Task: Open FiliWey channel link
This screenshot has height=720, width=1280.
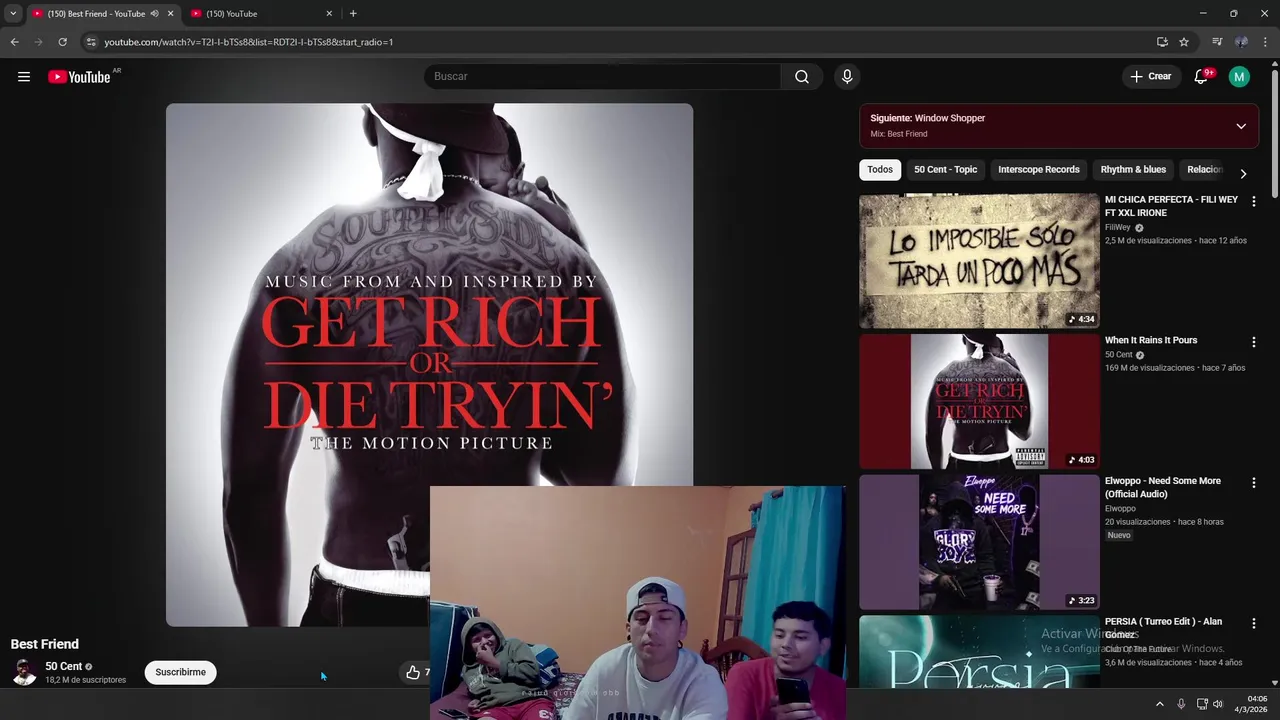Action: [1118, 228]
